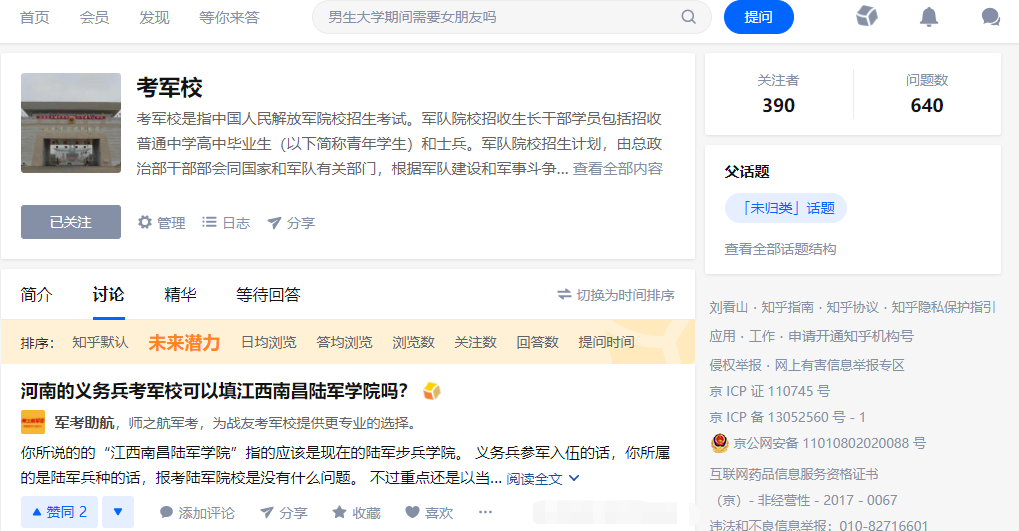Open 知乎协议 footer link
Screen dimensions: 1019x531
[852, 307]
